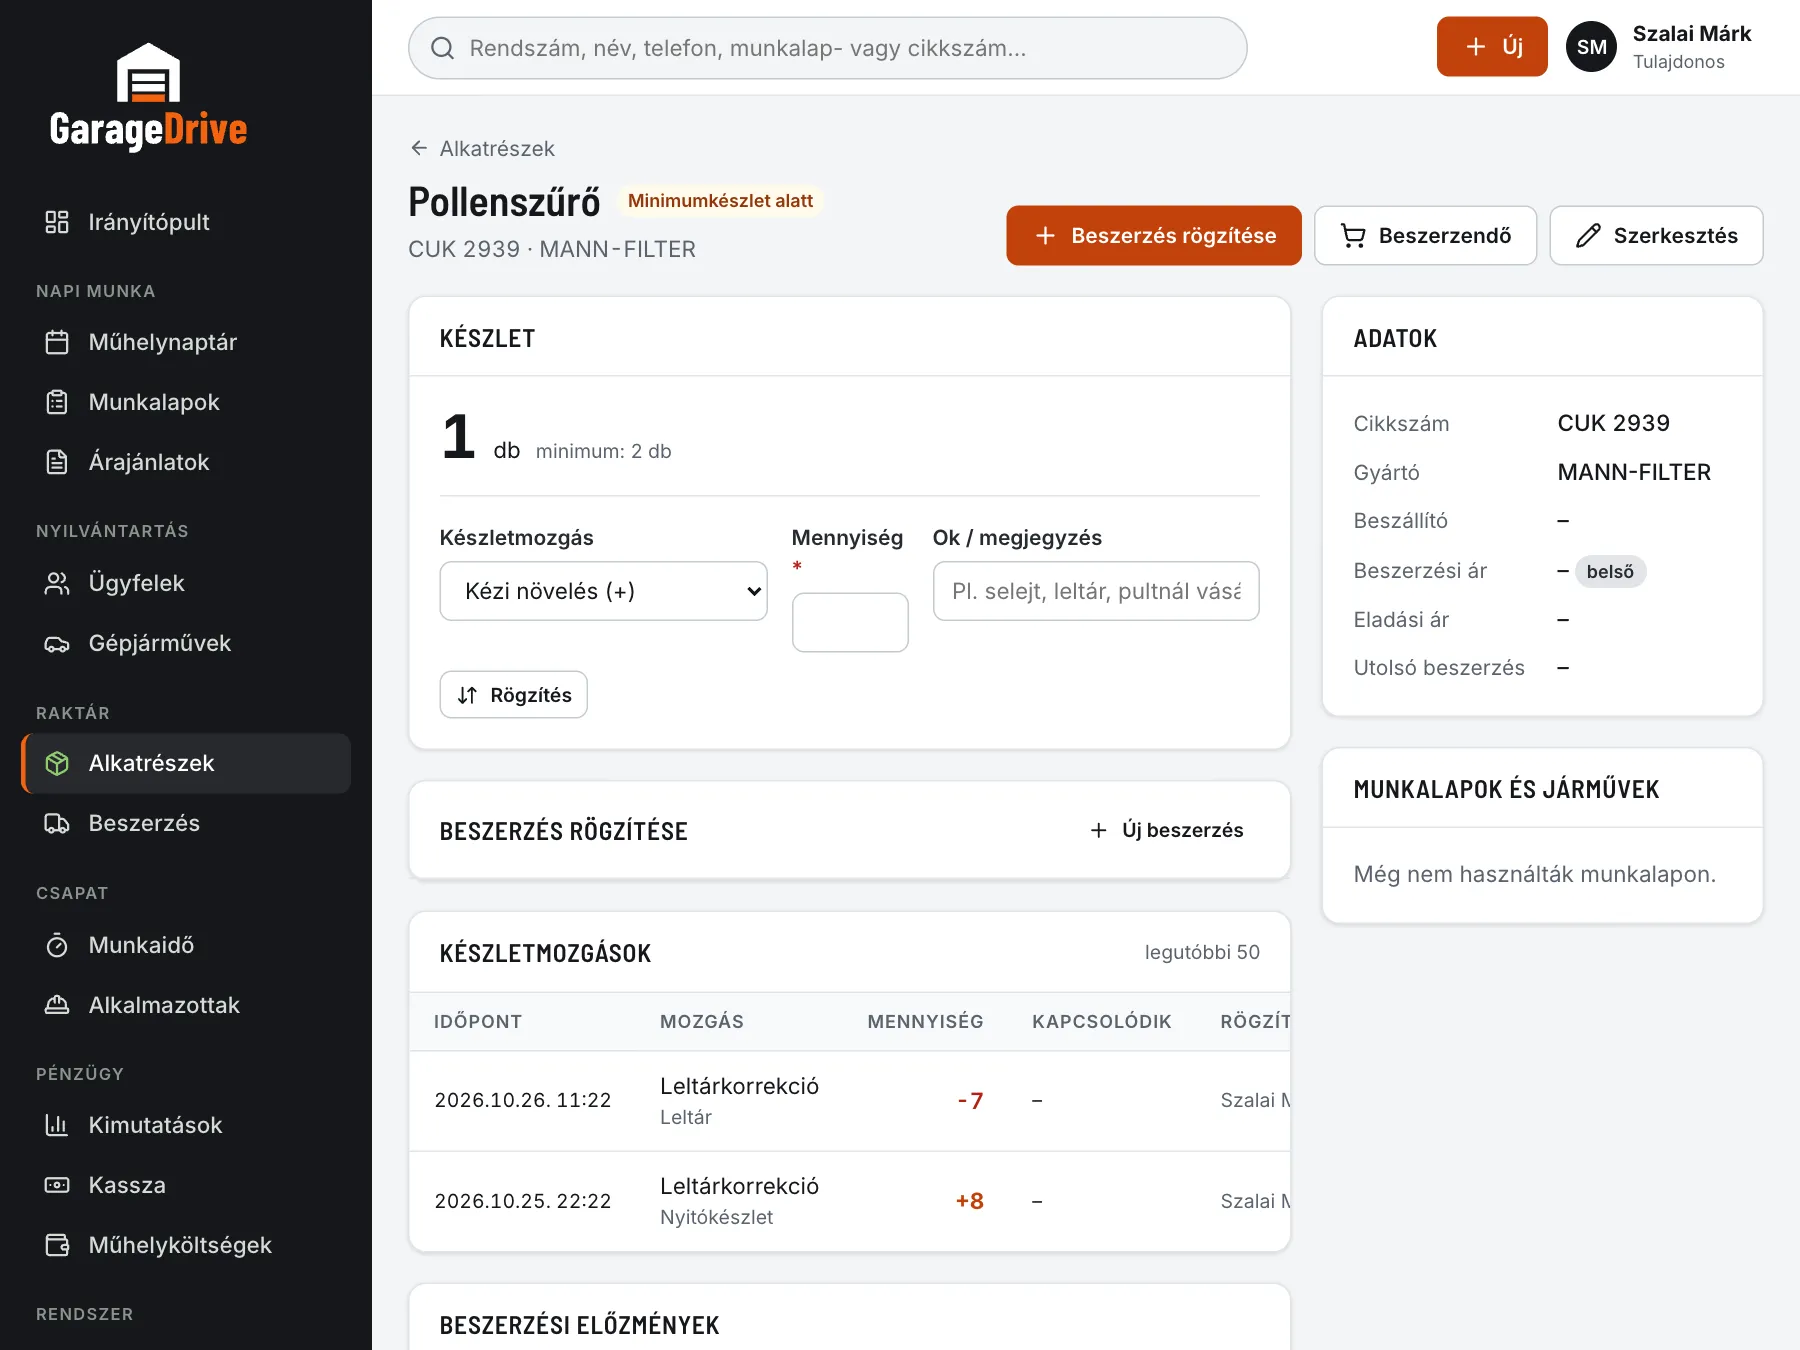The height and width of the screenshot is (1350, 1800).
Task: Open the Munkalapok menu item
Action: tap(186, 402)
